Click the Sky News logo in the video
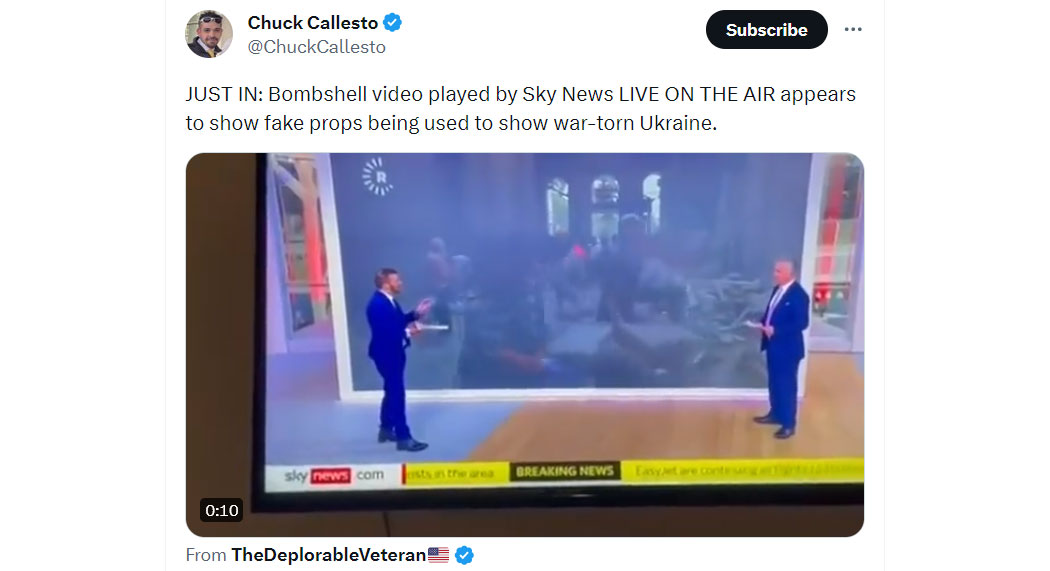 [333, 475]
